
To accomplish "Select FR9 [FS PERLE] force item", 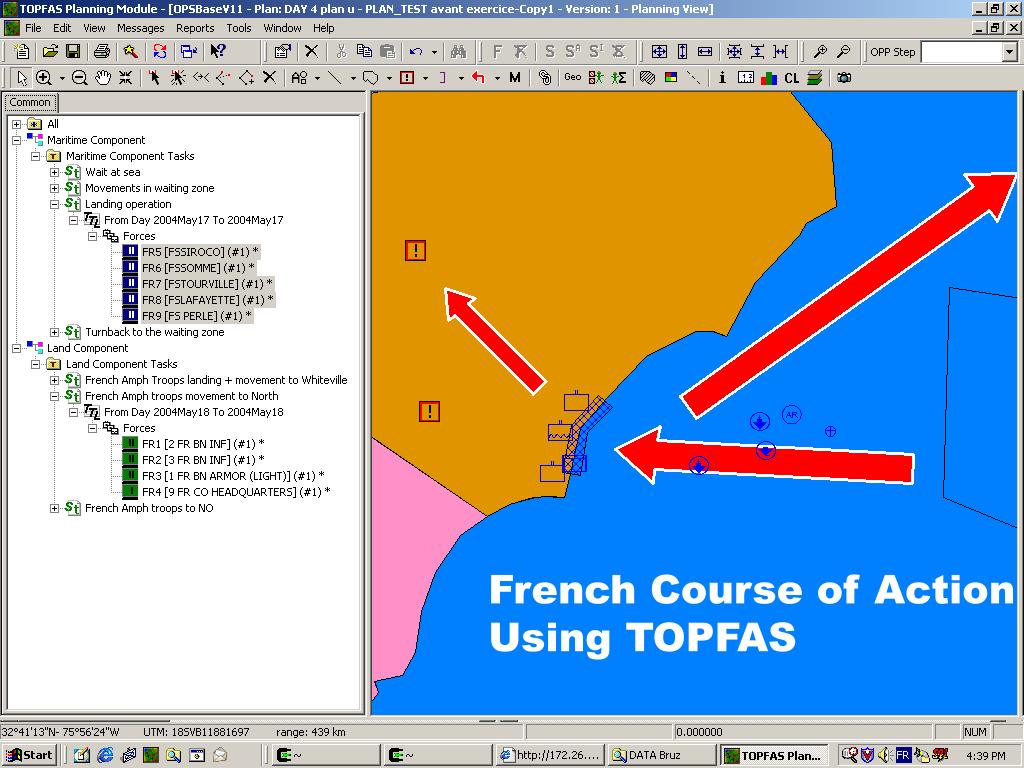I will click(x=196, y=316).
